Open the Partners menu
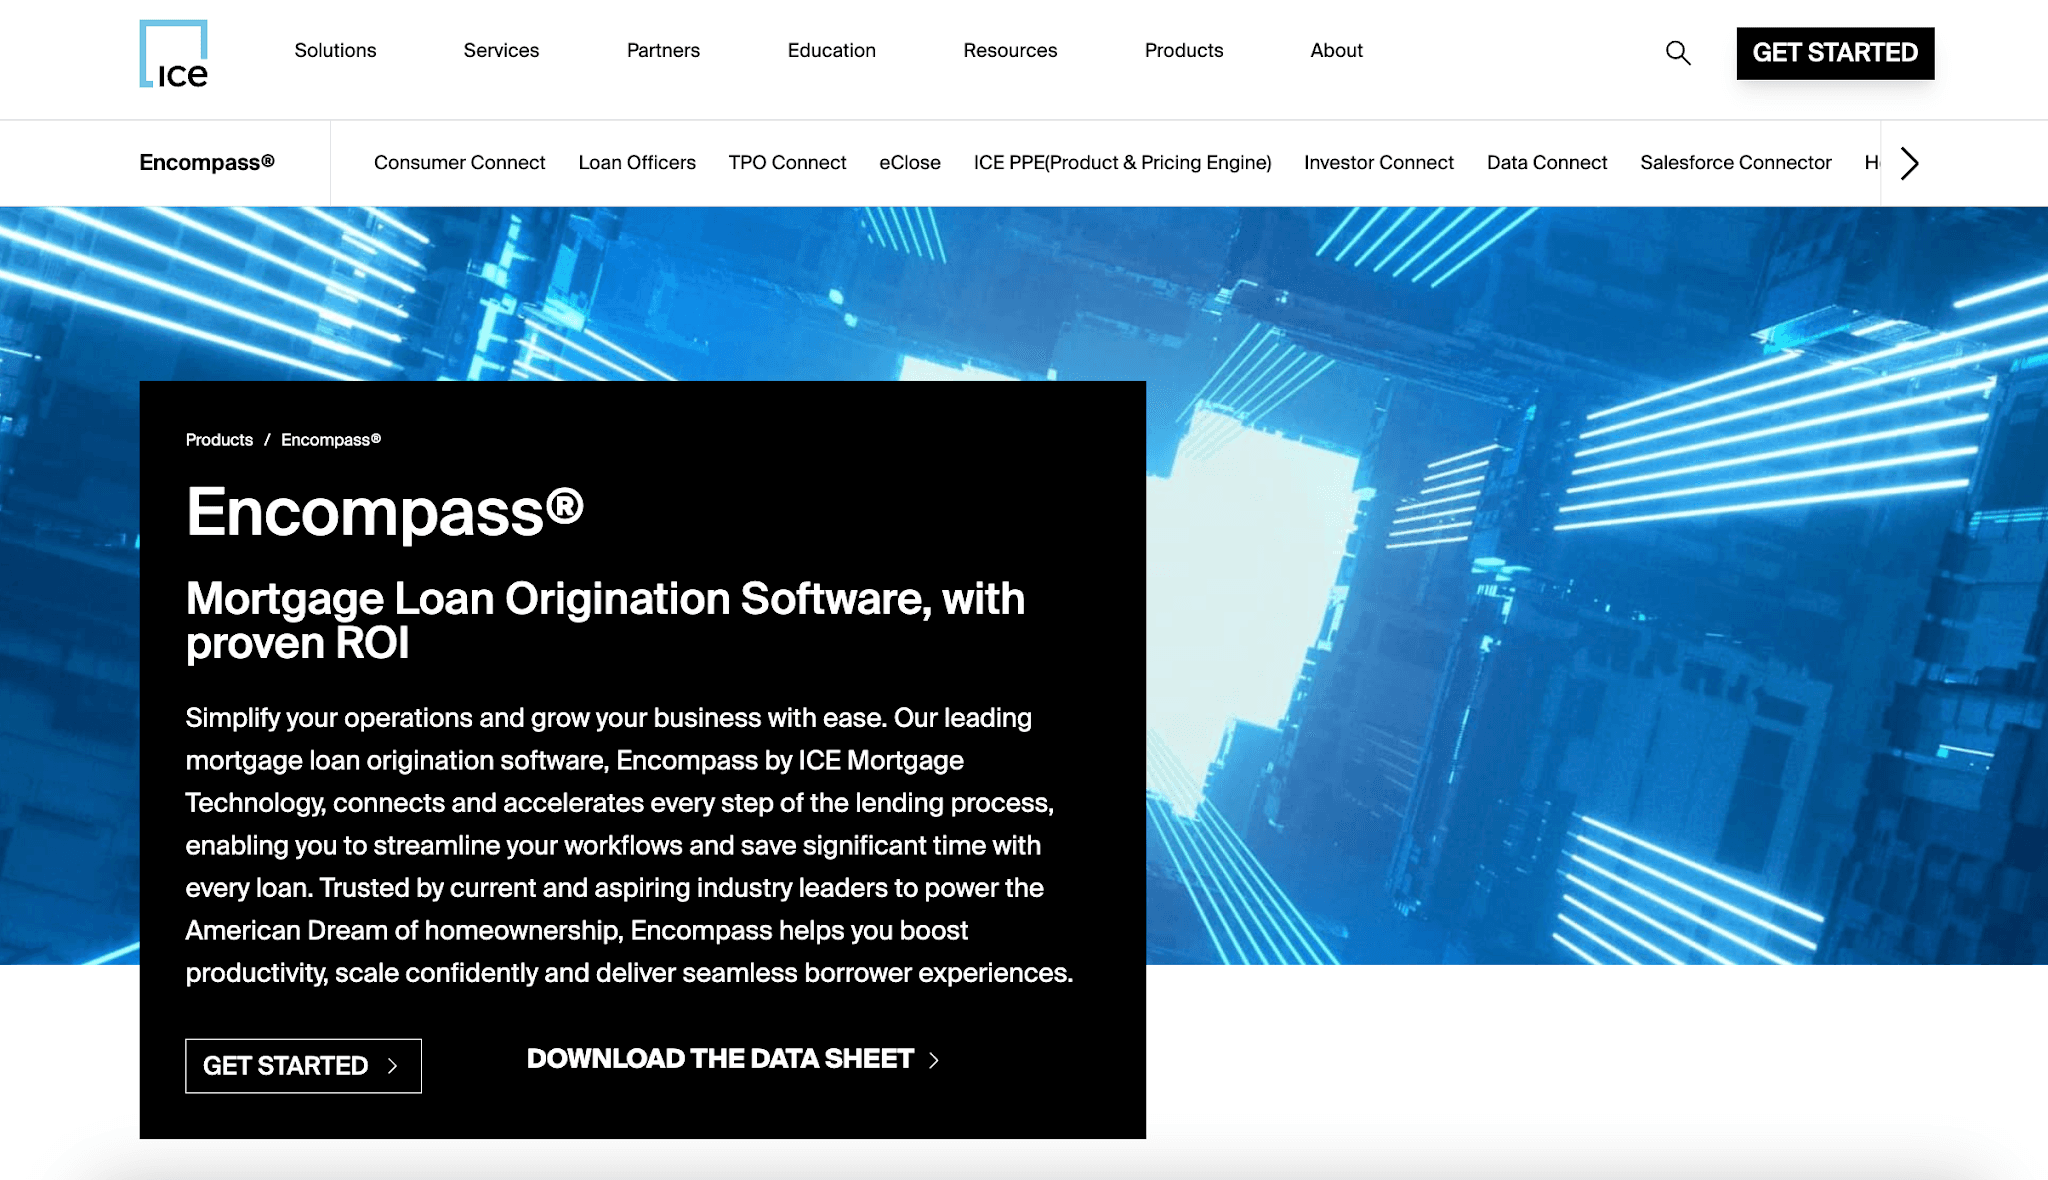This screenshot has height=1180, width=2048. tap(663, 50)
